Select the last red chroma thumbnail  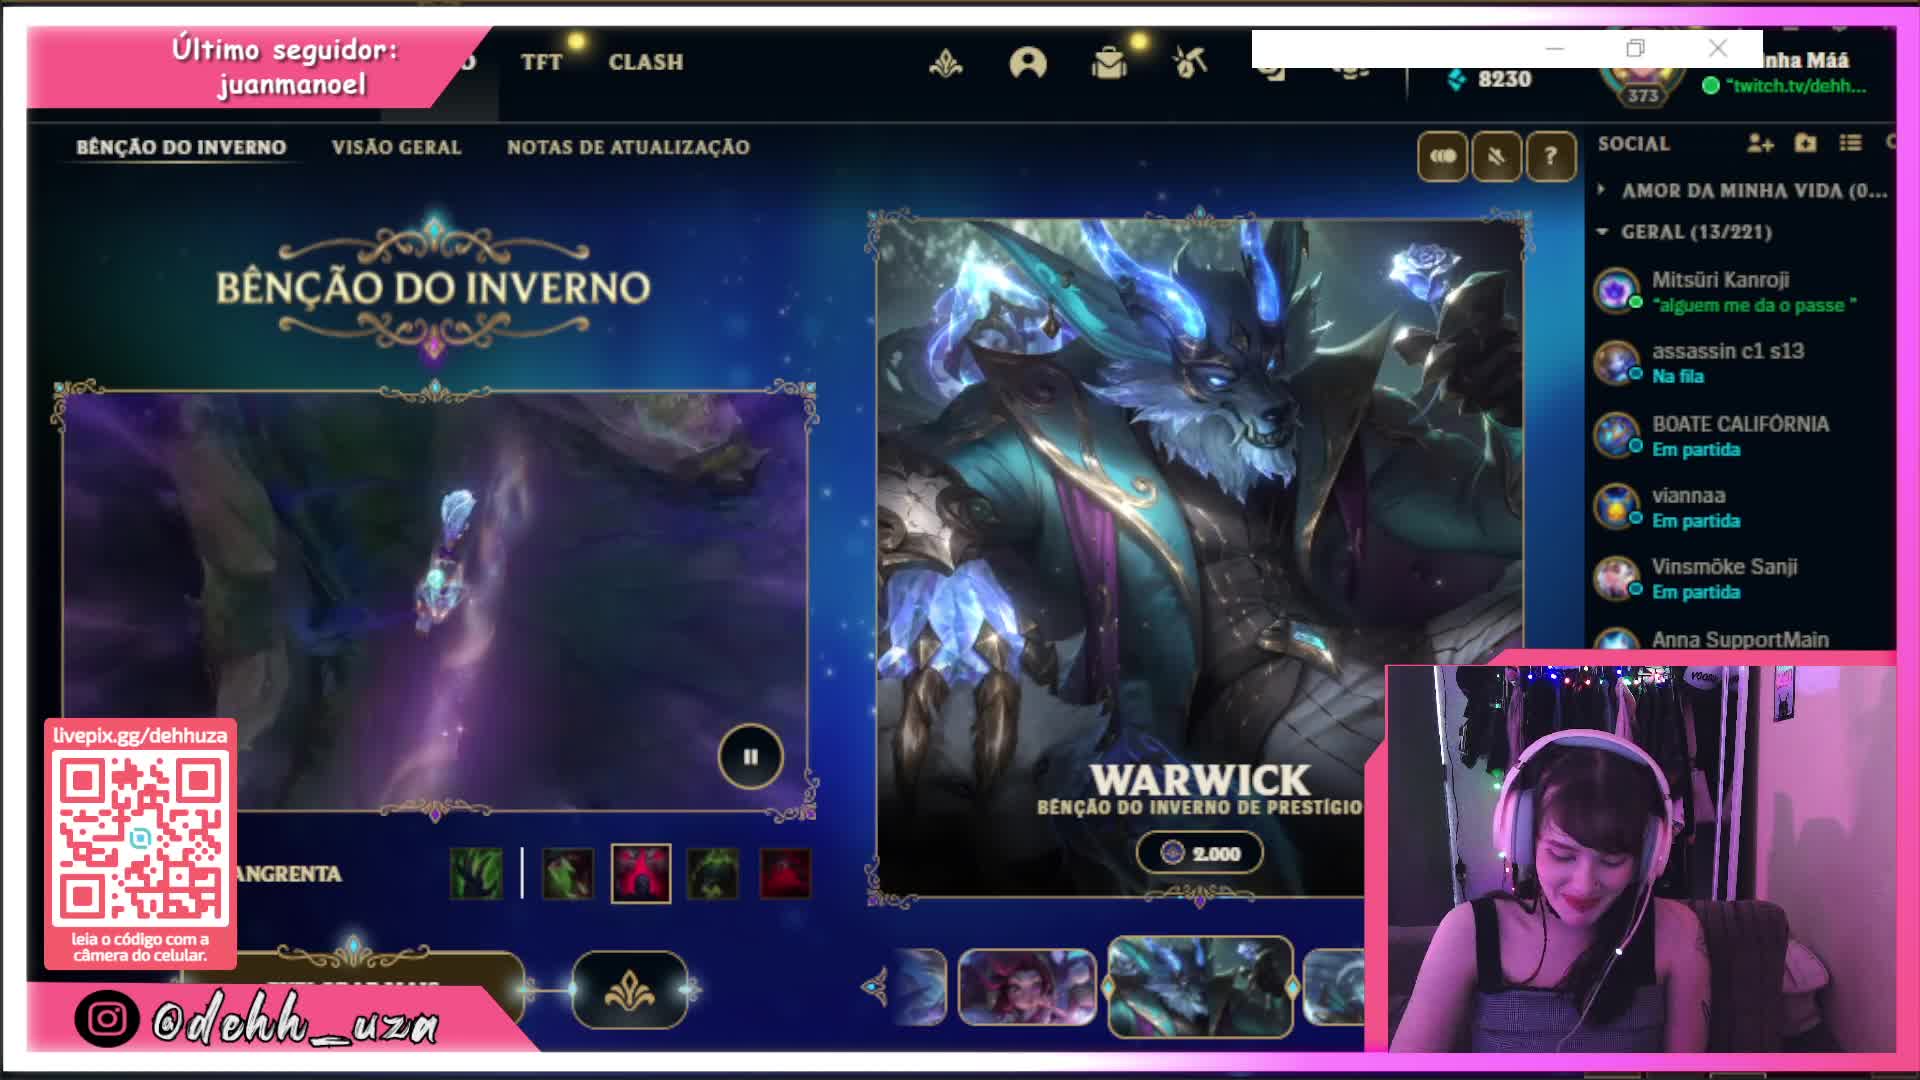click(785, 874)
